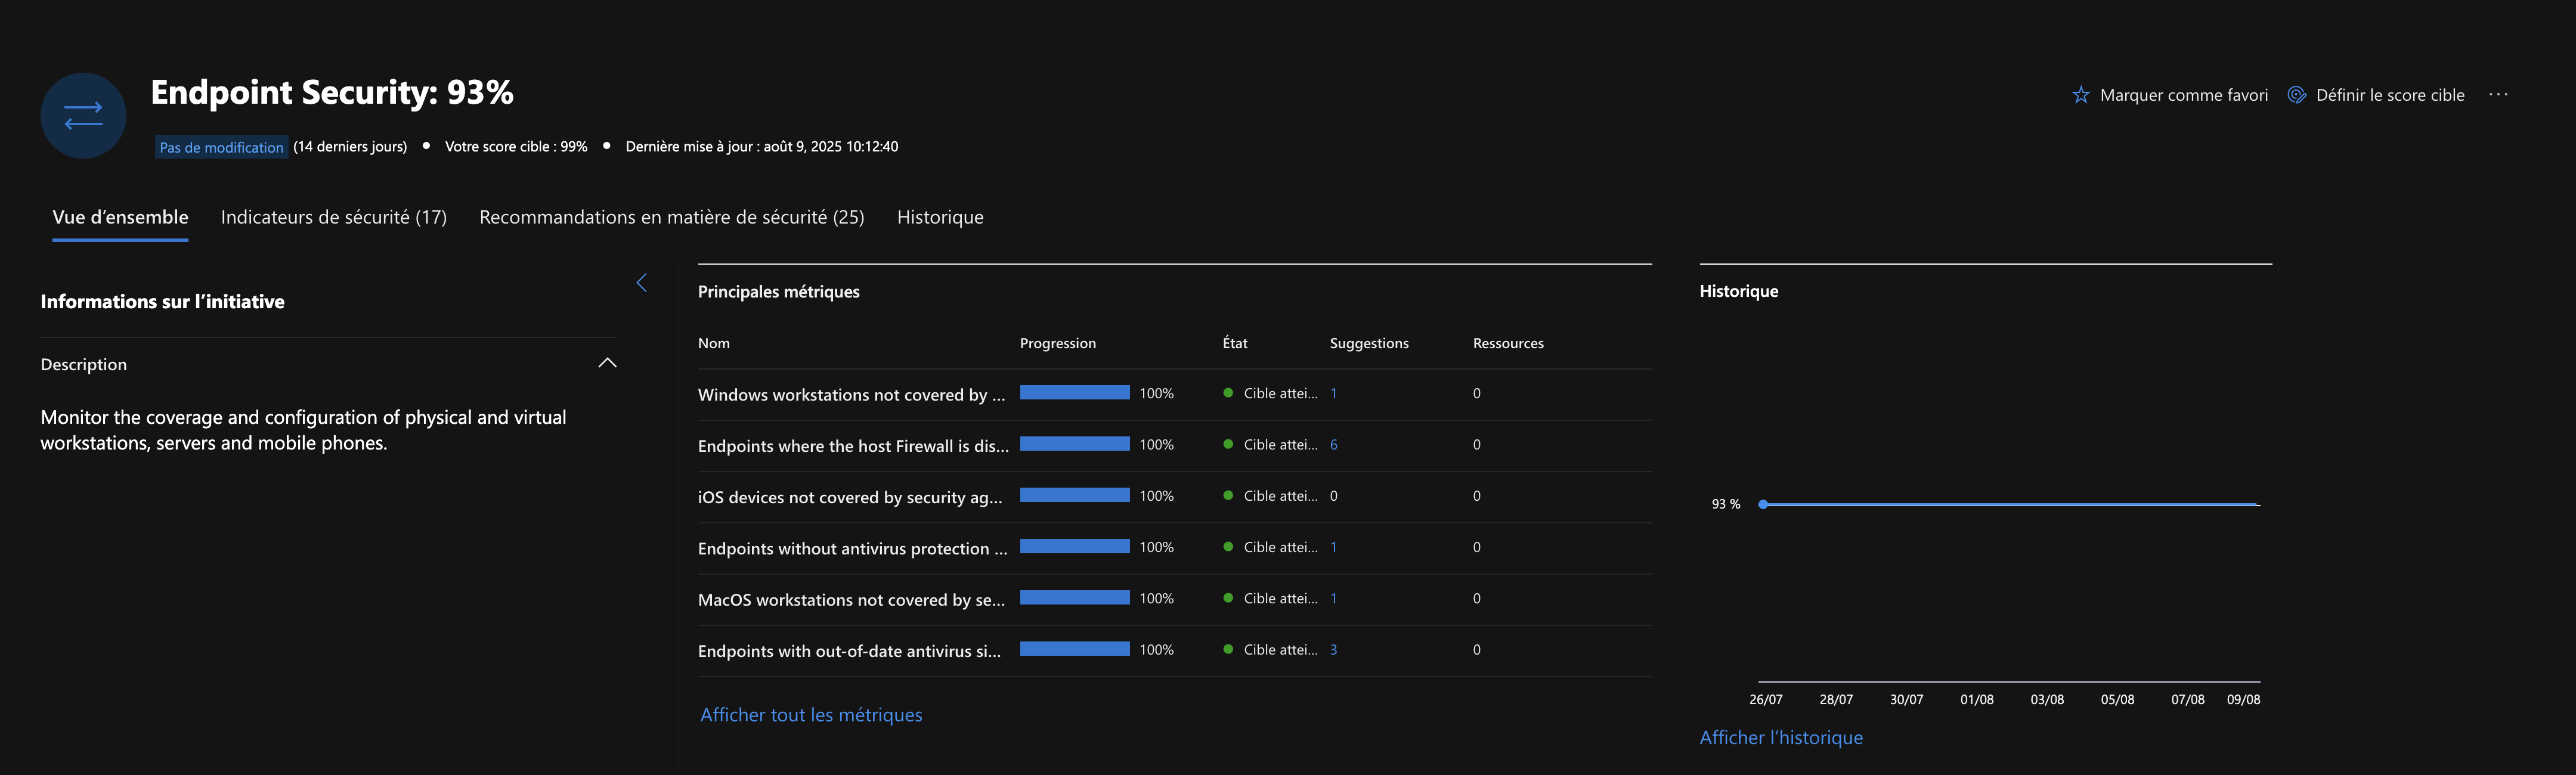The height and width of the screenshot is (775, 2576).
Task: Click the Endpoint Security arrows icon
Action: click(83, 116)
